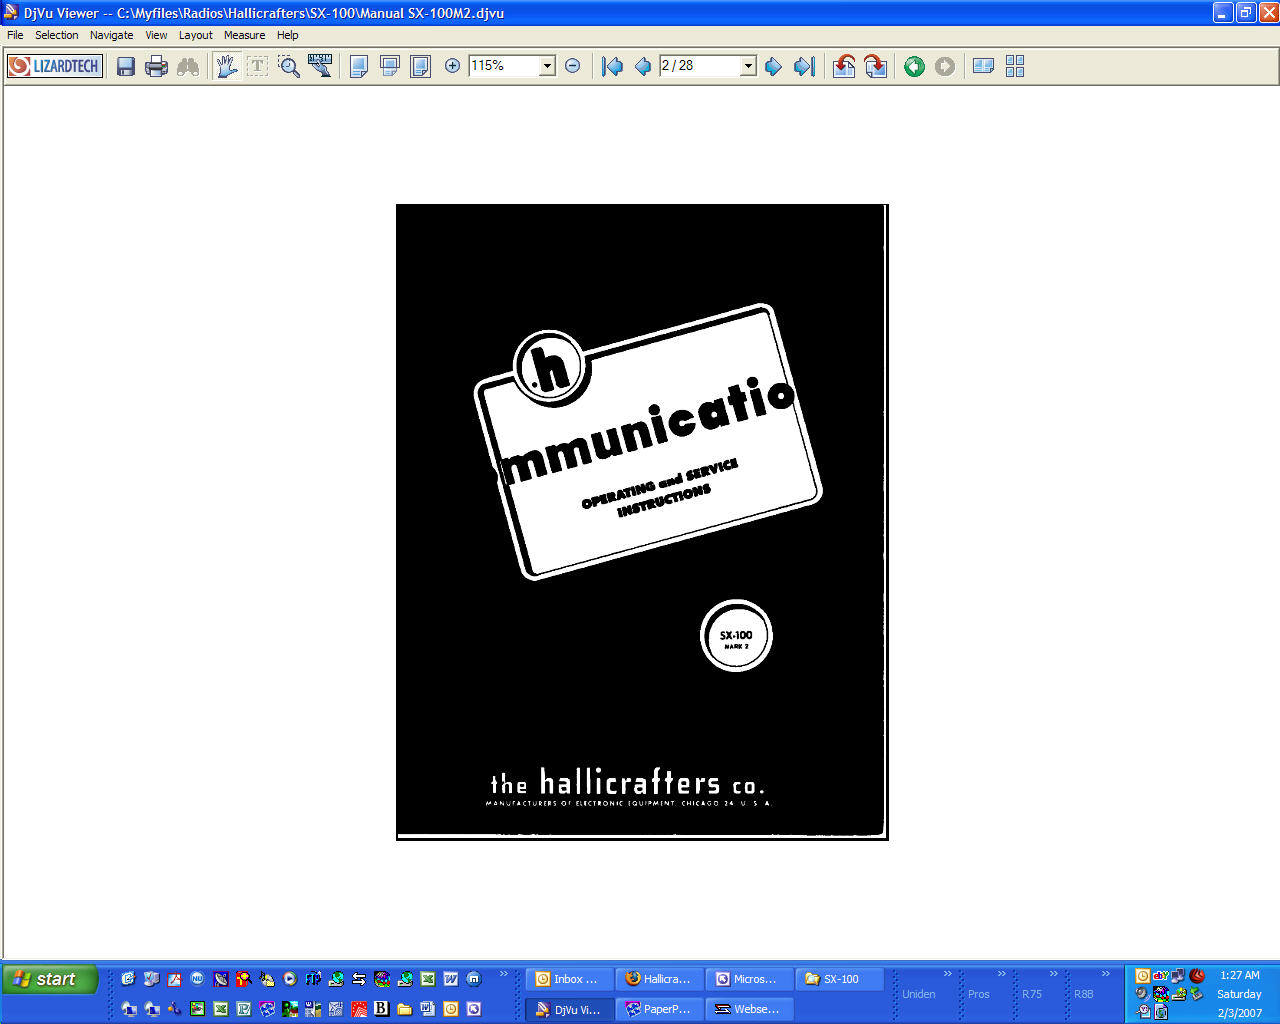Click the grayed forward navigation icon
Viewport: 1280px width, 1024px height.
pyautogui.click(x=945, y=66)
